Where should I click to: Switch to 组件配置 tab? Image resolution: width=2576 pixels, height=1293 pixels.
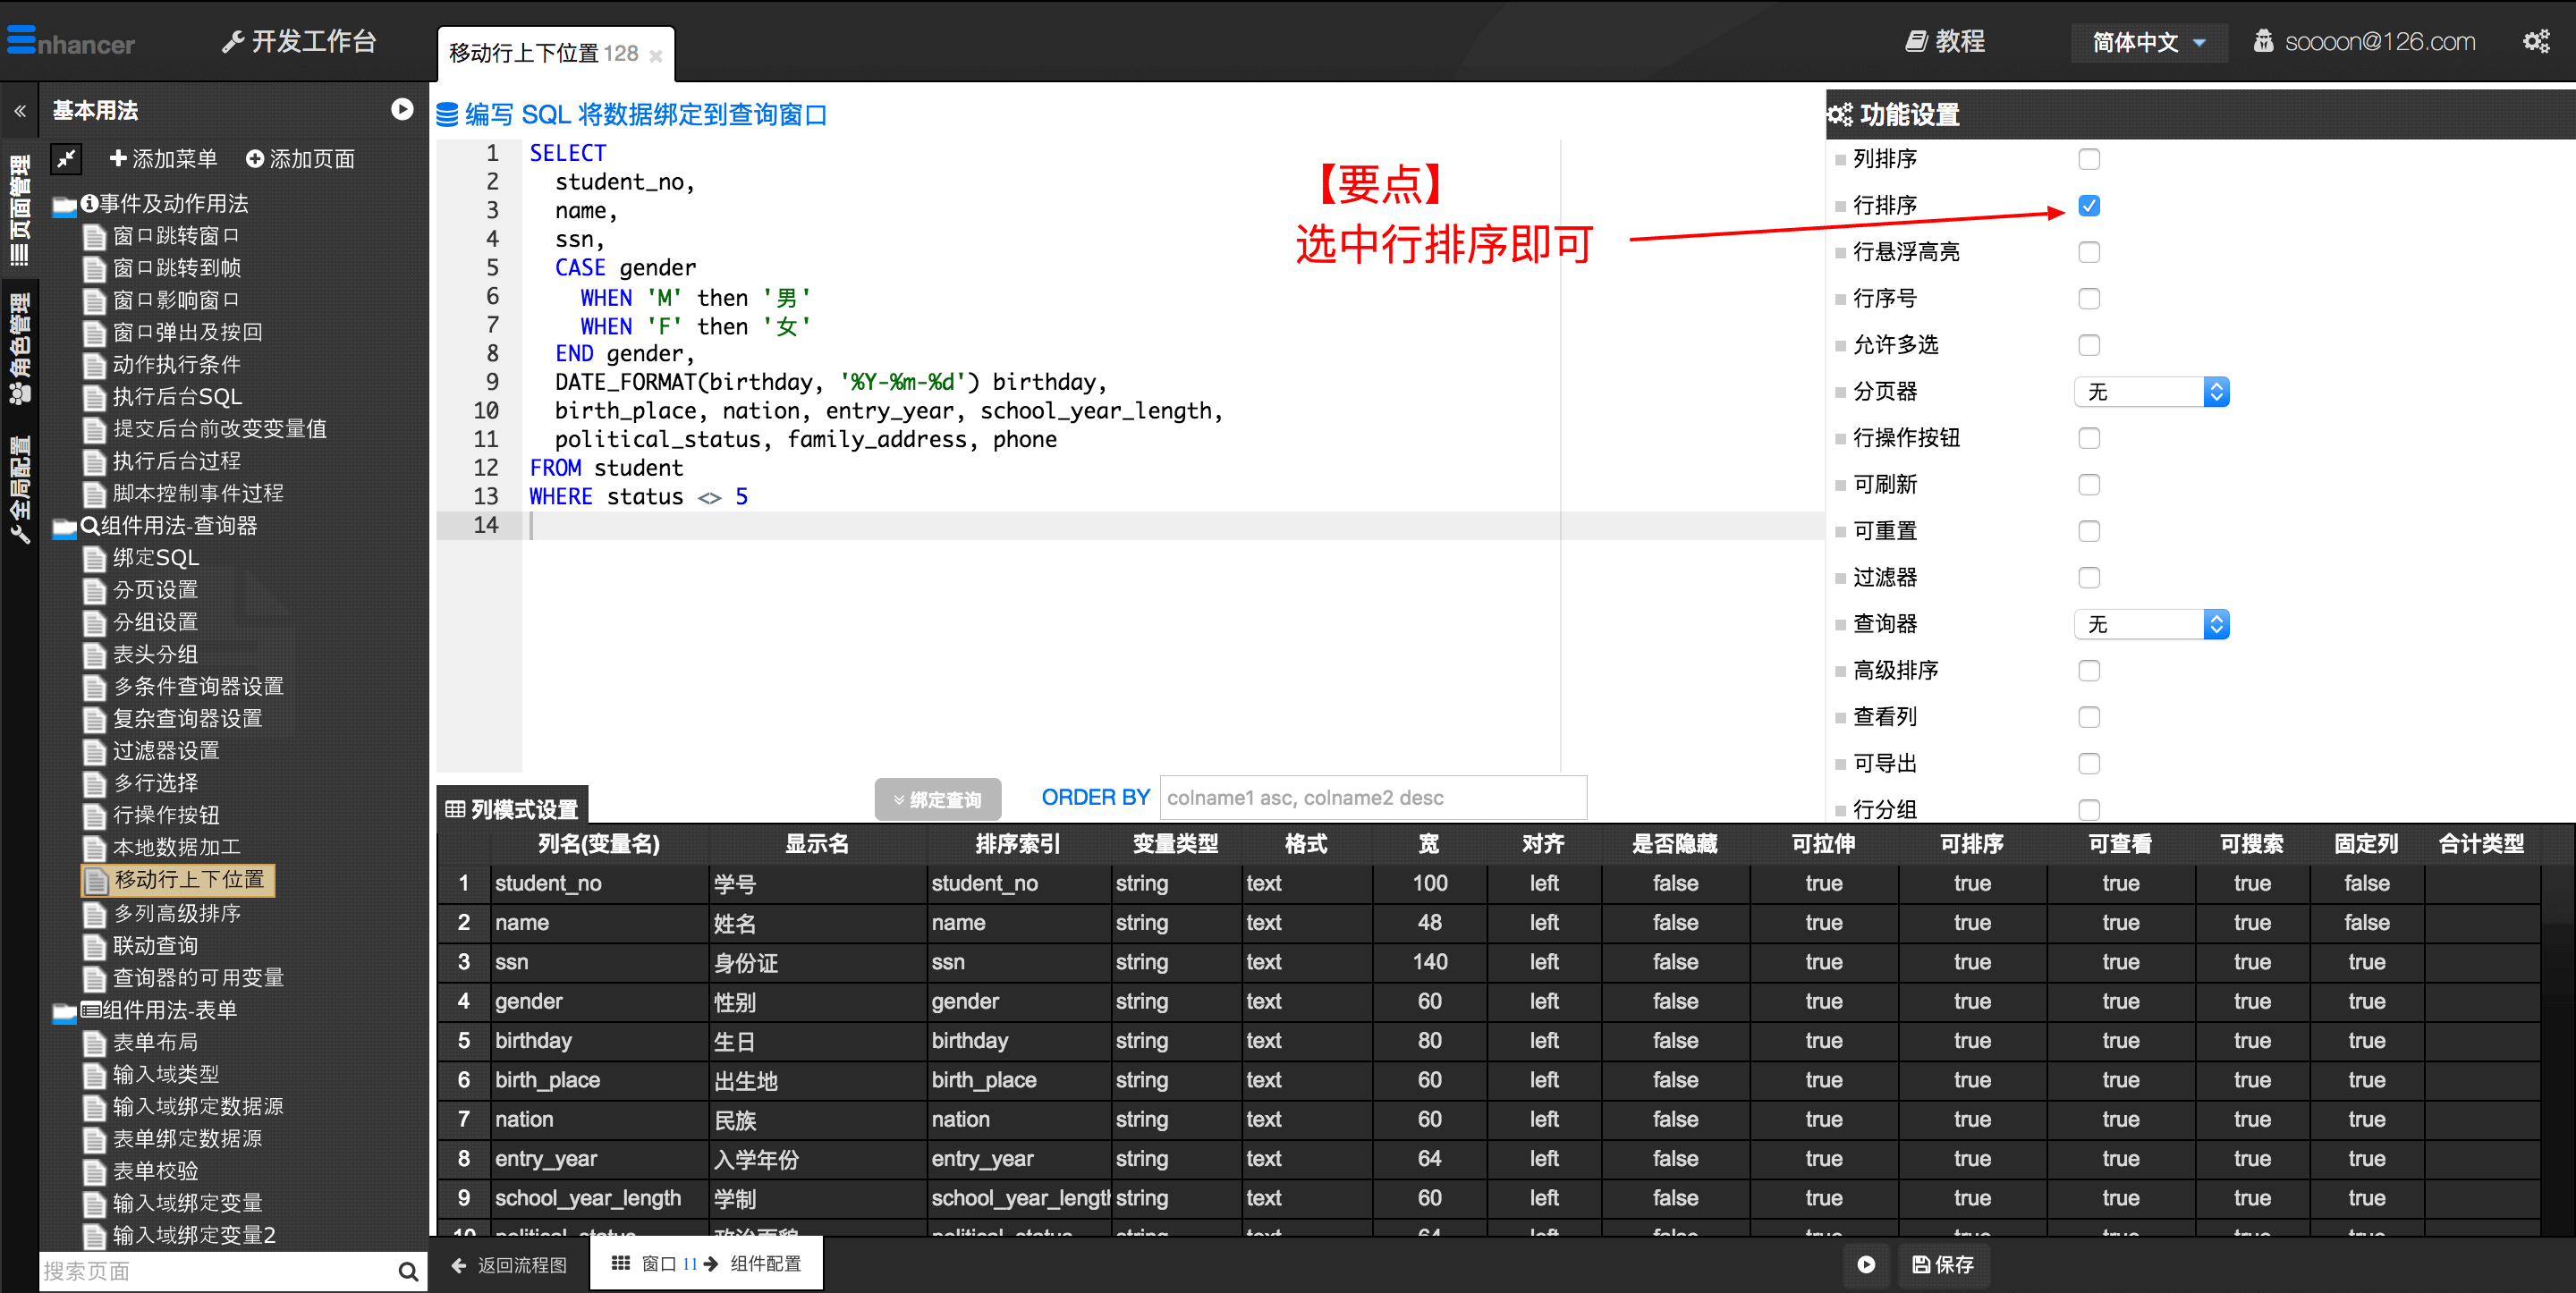(x=765, y=1263)
